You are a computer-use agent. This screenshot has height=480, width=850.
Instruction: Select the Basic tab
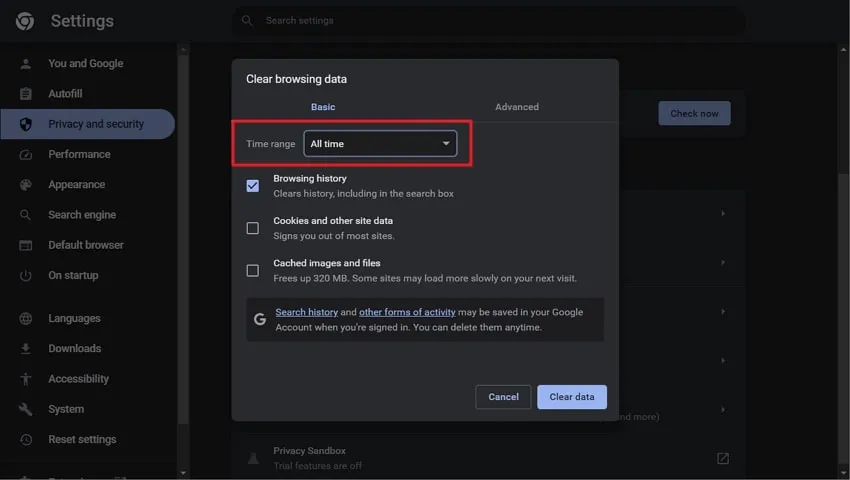pyautogui.click(x=323, y=107)
